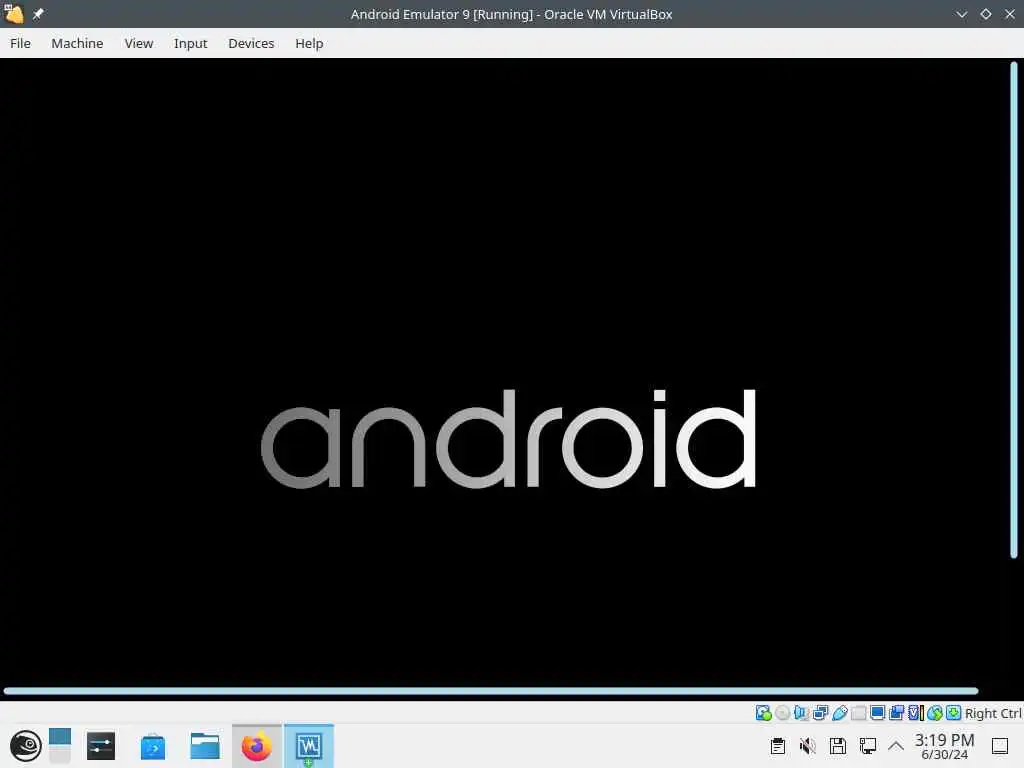
Task: Open the muted audio volume tray icon
Action: tap(807, 746)
